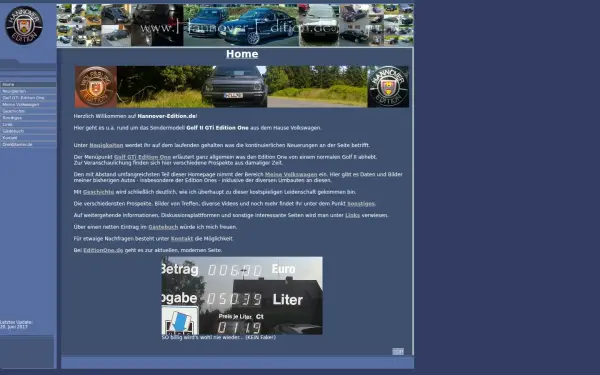600x375 pixels.
Task: Click the Home page heading
Action: click(x=242, y=54)
